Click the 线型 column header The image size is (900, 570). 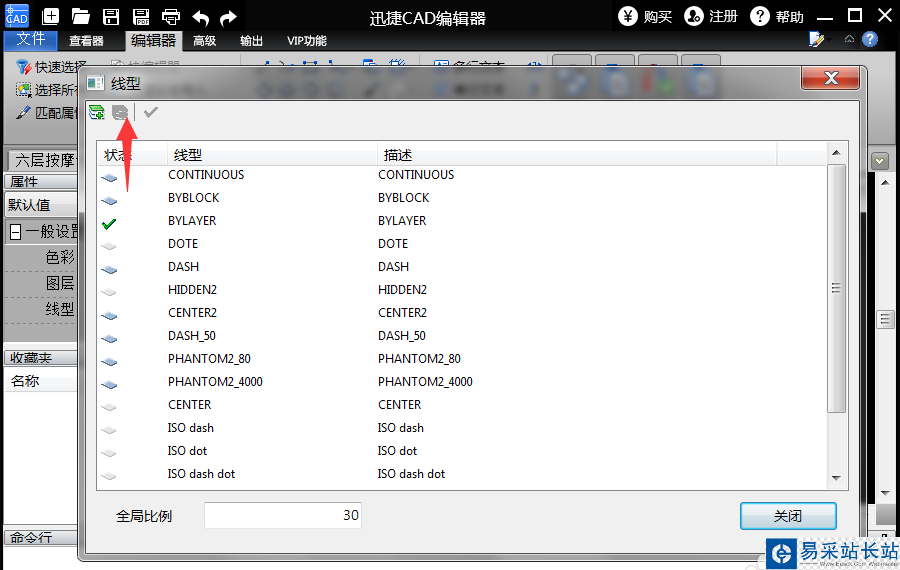tap(272, 154)
